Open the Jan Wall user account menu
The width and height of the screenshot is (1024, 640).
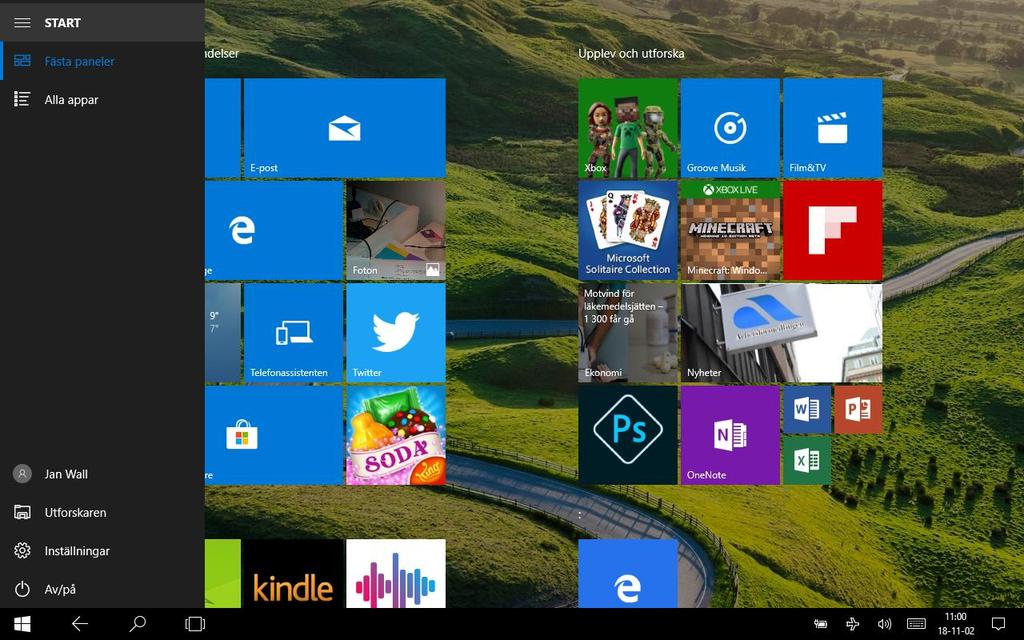coord(103,474)
